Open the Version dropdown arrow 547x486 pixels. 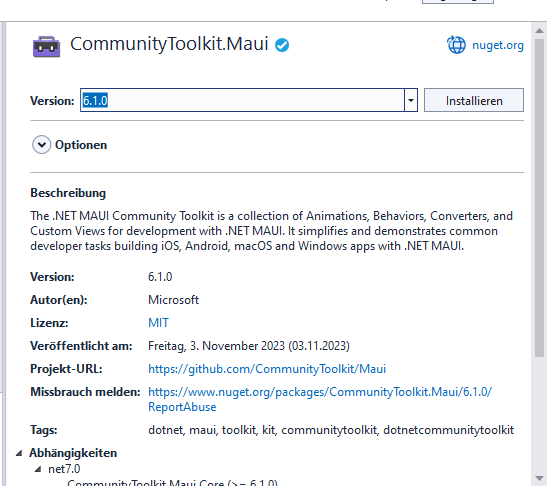tap(411, 100)
